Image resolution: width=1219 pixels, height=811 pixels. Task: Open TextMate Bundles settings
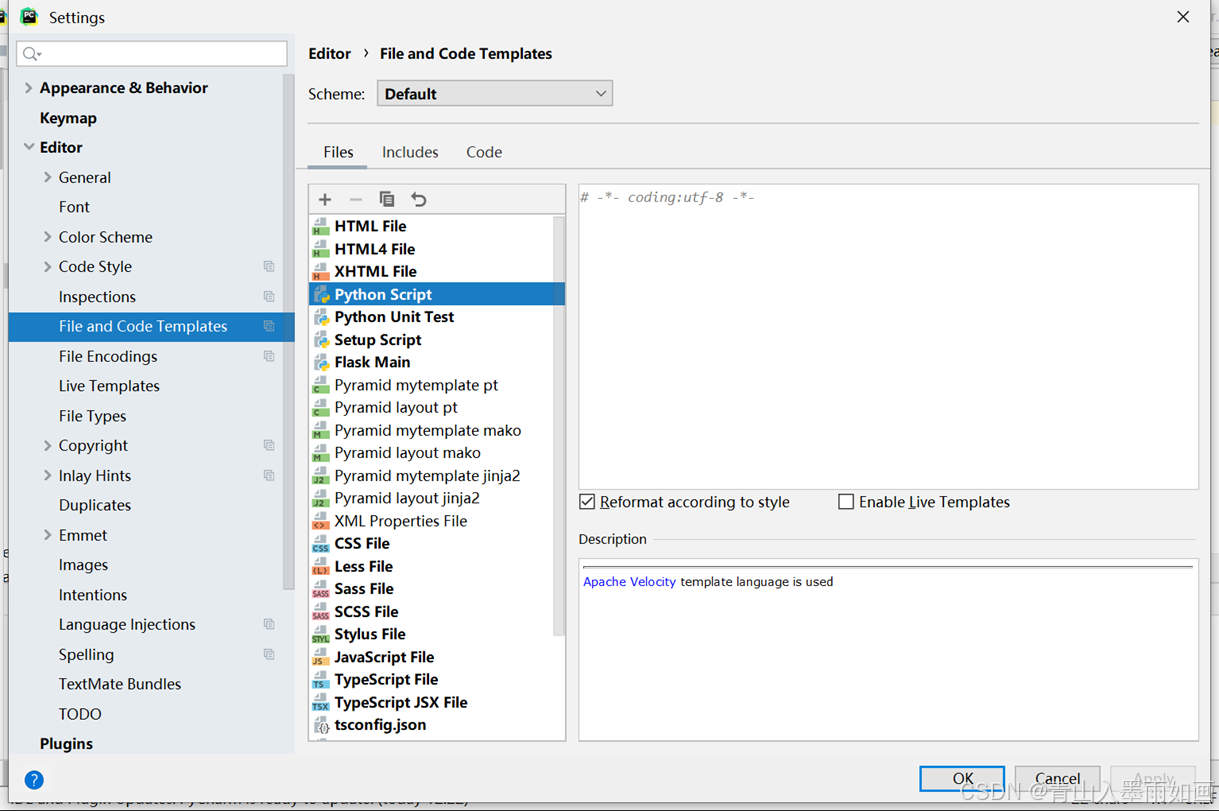coord(120,684)
